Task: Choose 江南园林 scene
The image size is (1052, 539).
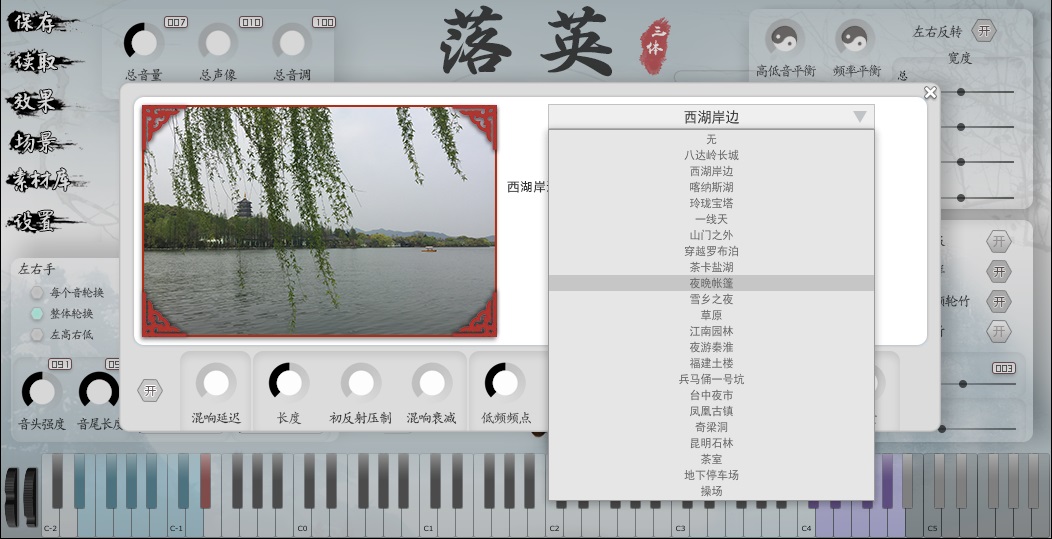Action: pos(711,331)
